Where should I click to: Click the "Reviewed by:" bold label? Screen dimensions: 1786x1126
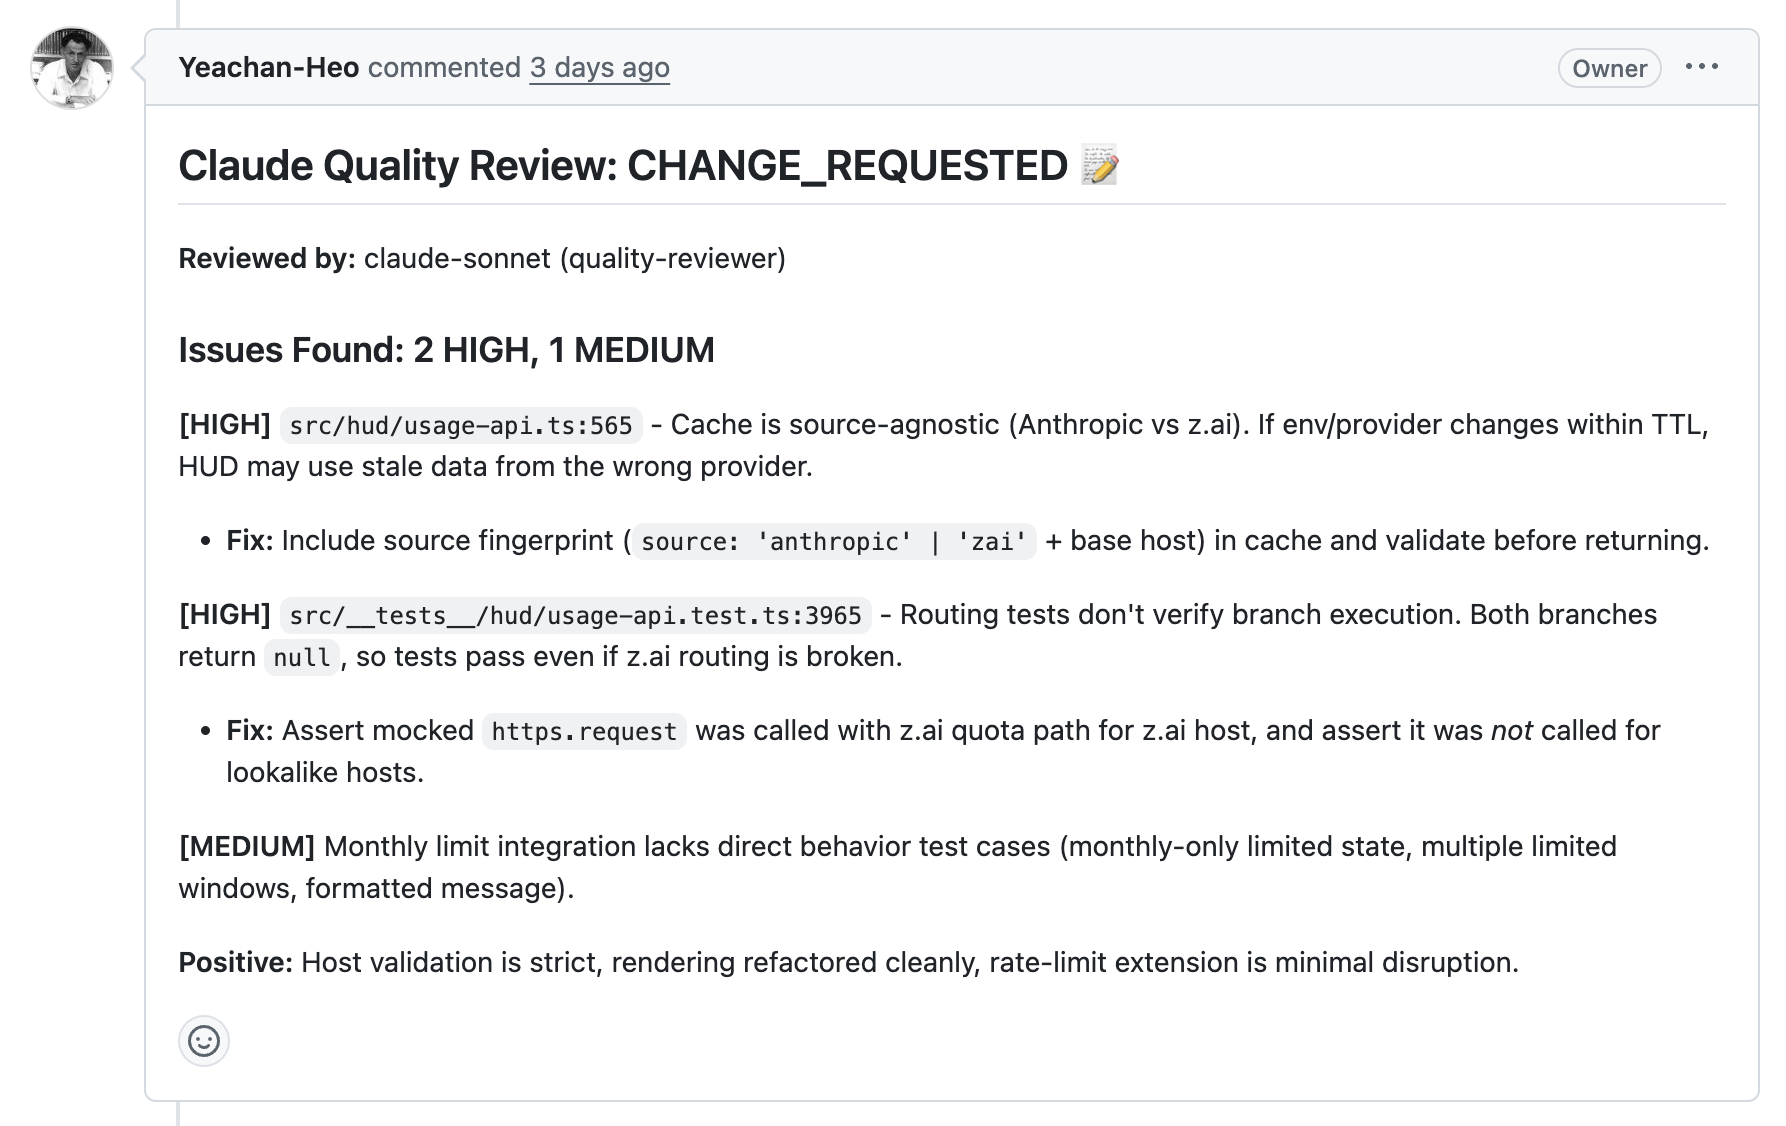[267, 258]
